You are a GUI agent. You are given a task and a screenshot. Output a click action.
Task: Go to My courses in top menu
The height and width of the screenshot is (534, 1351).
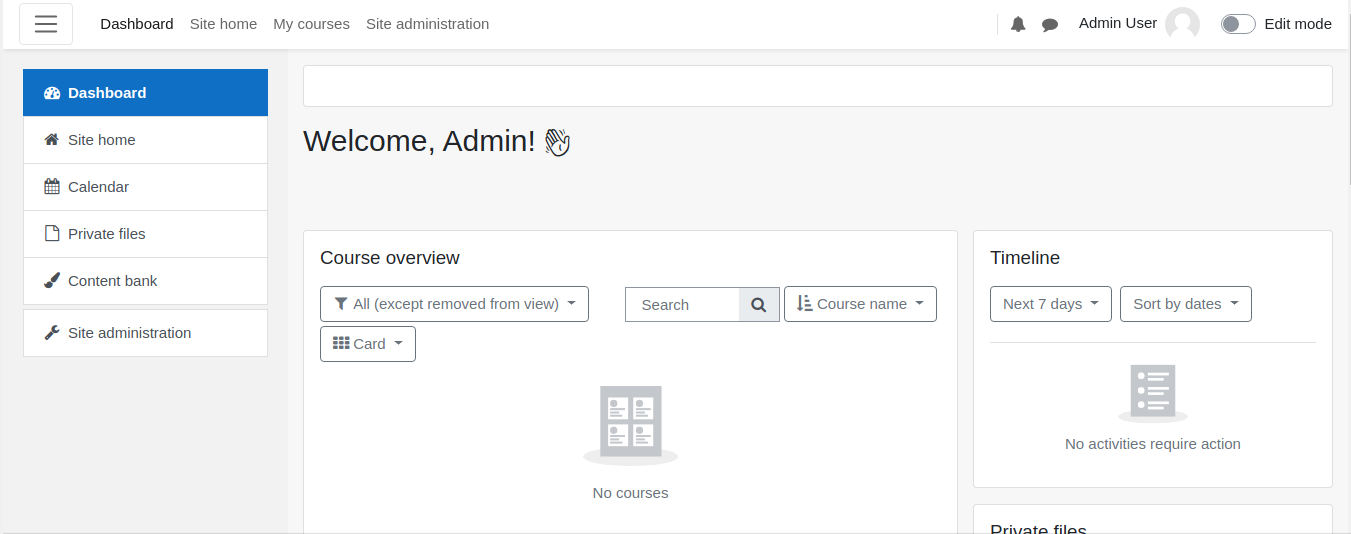pos(312,24)
